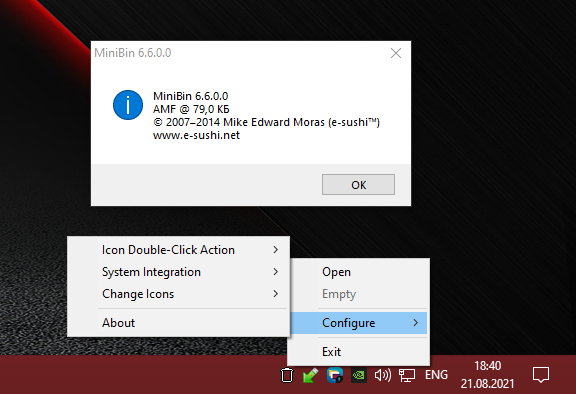Close the MiniBin 6.6.0.0 dialog
Screen dimensions: 576x394
point(396,53)
